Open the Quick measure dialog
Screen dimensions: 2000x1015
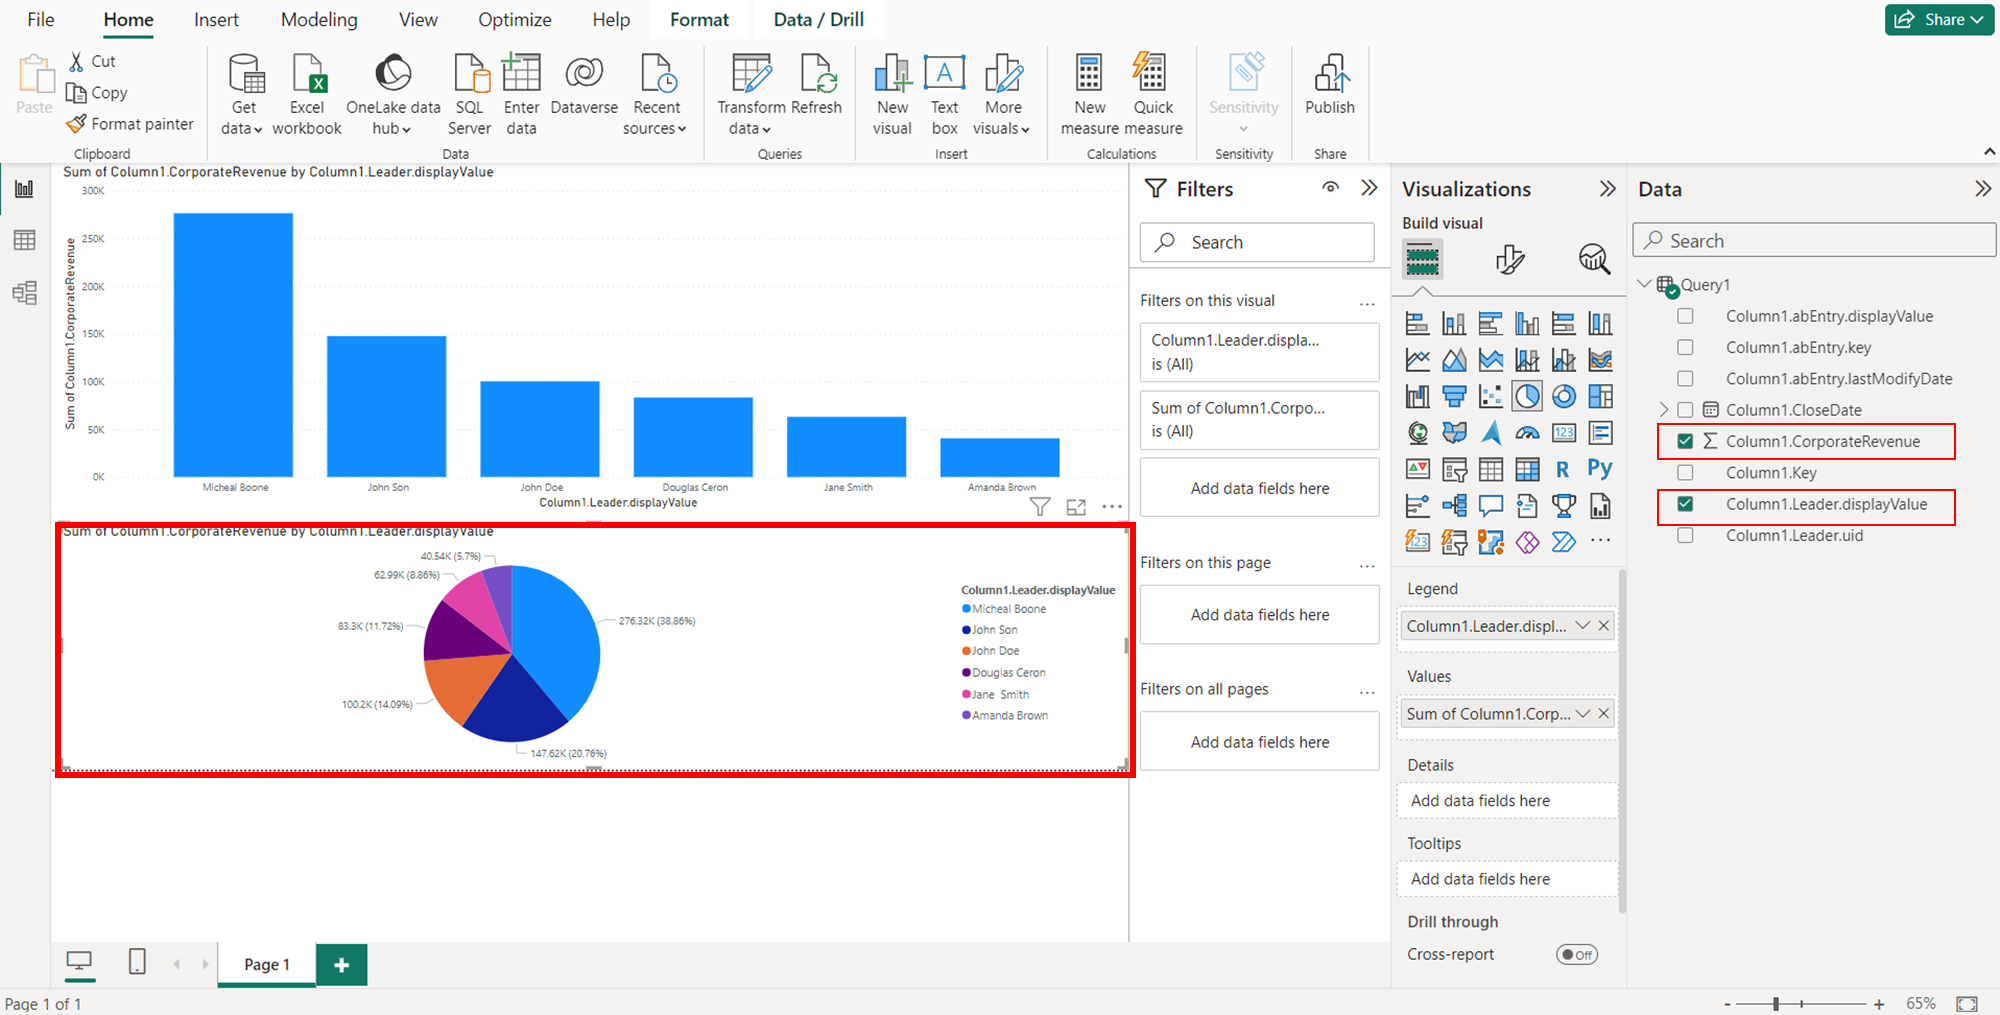(1153, 94)
